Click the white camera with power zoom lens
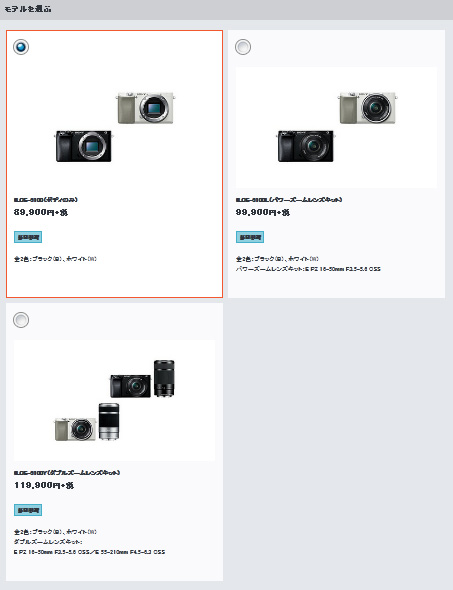Screen dimensions: 453x590 point(368,108)
